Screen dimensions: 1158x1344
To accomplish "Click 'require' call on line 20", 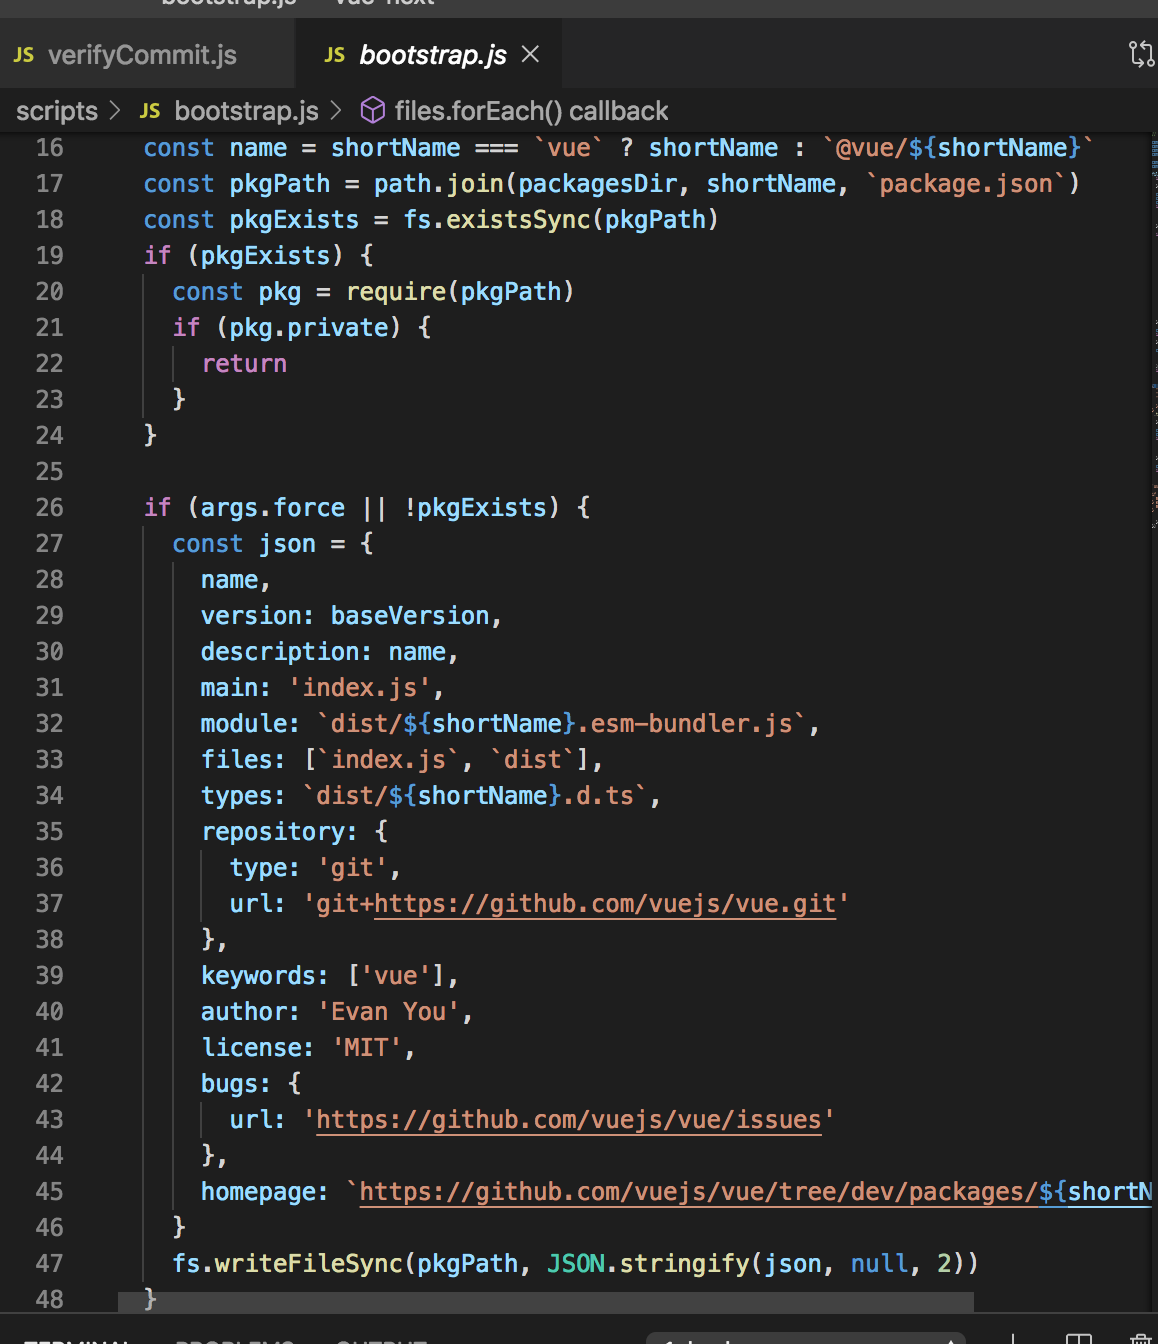I will point(396,292).
